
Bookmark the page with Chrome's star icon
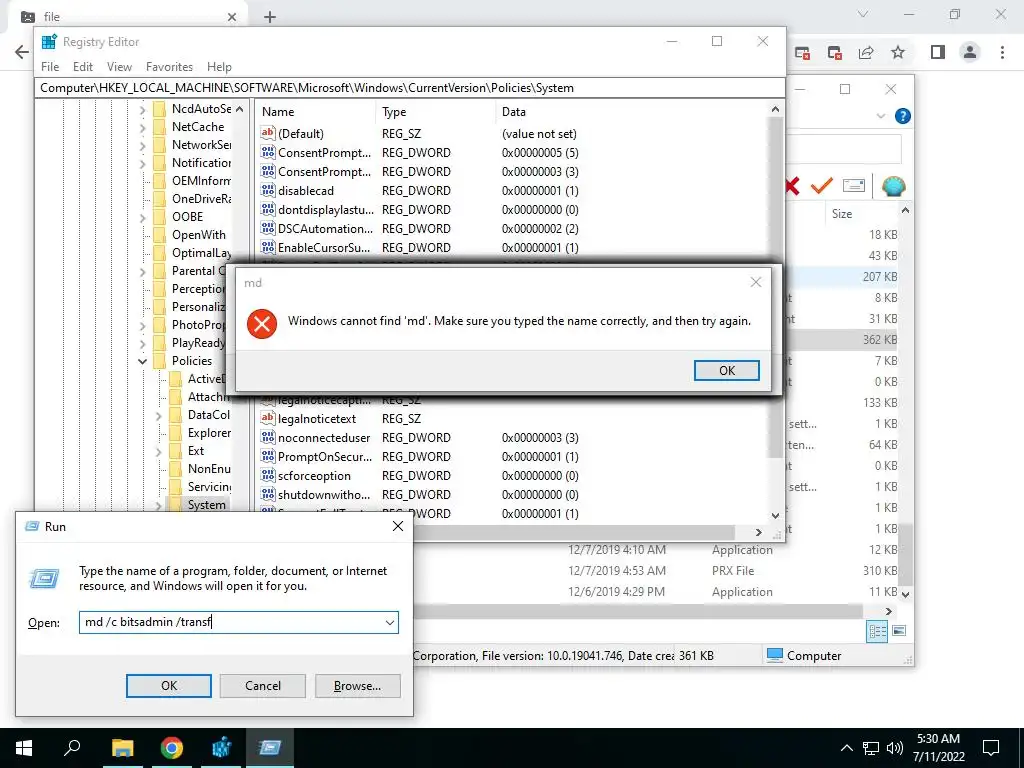pyautogui.click(x=898, y=52)
